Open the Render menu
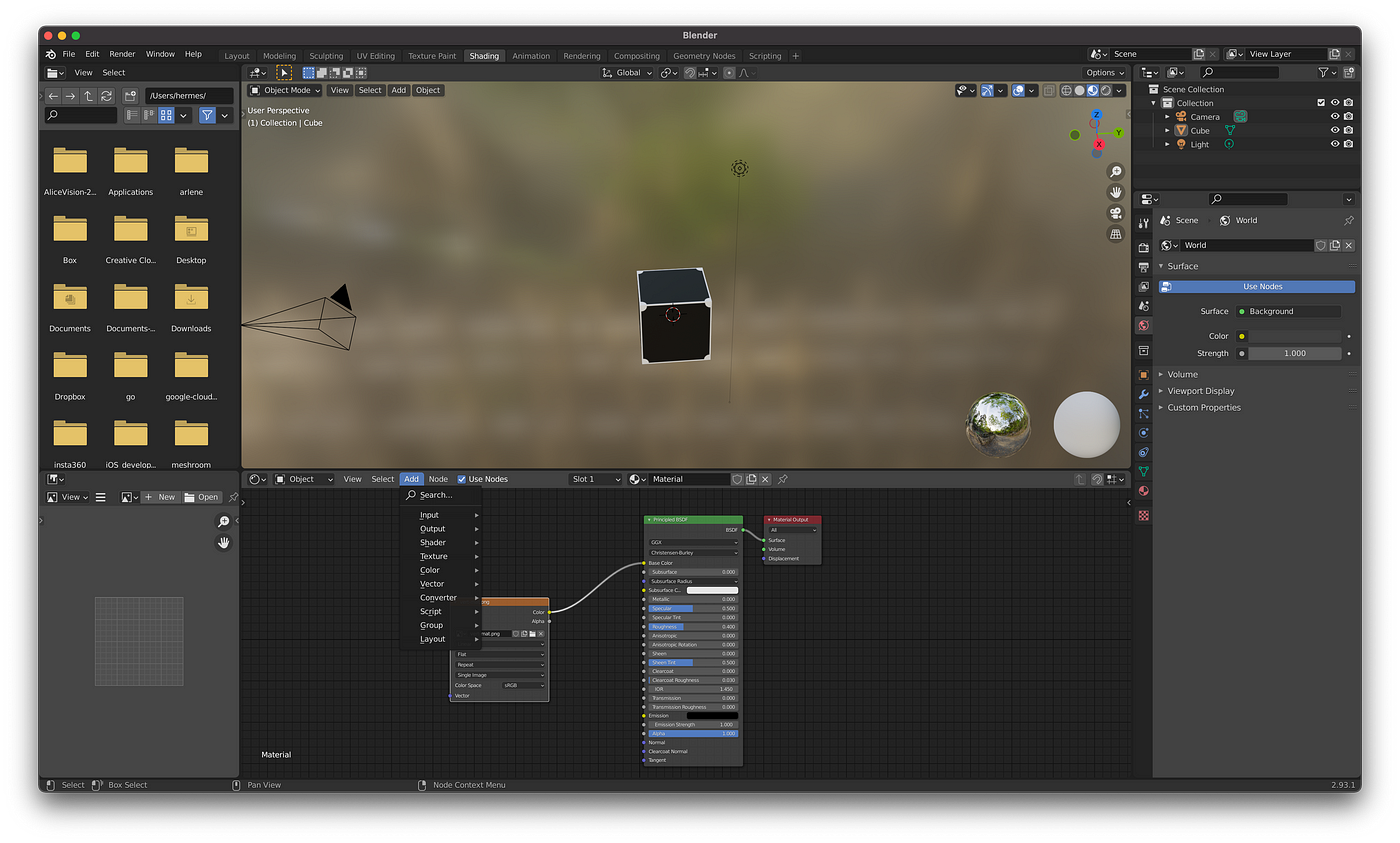Screen dimensions: 1400x843 122,54
